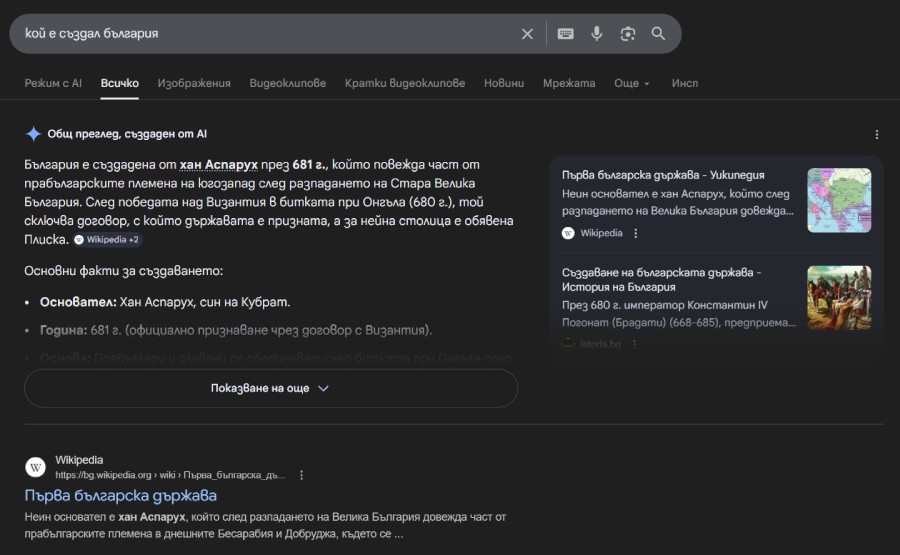Viewport: 900px width, 555px height.
Task: Click the 'Година:' 681 г. bullet line
Action: [236, 330]
